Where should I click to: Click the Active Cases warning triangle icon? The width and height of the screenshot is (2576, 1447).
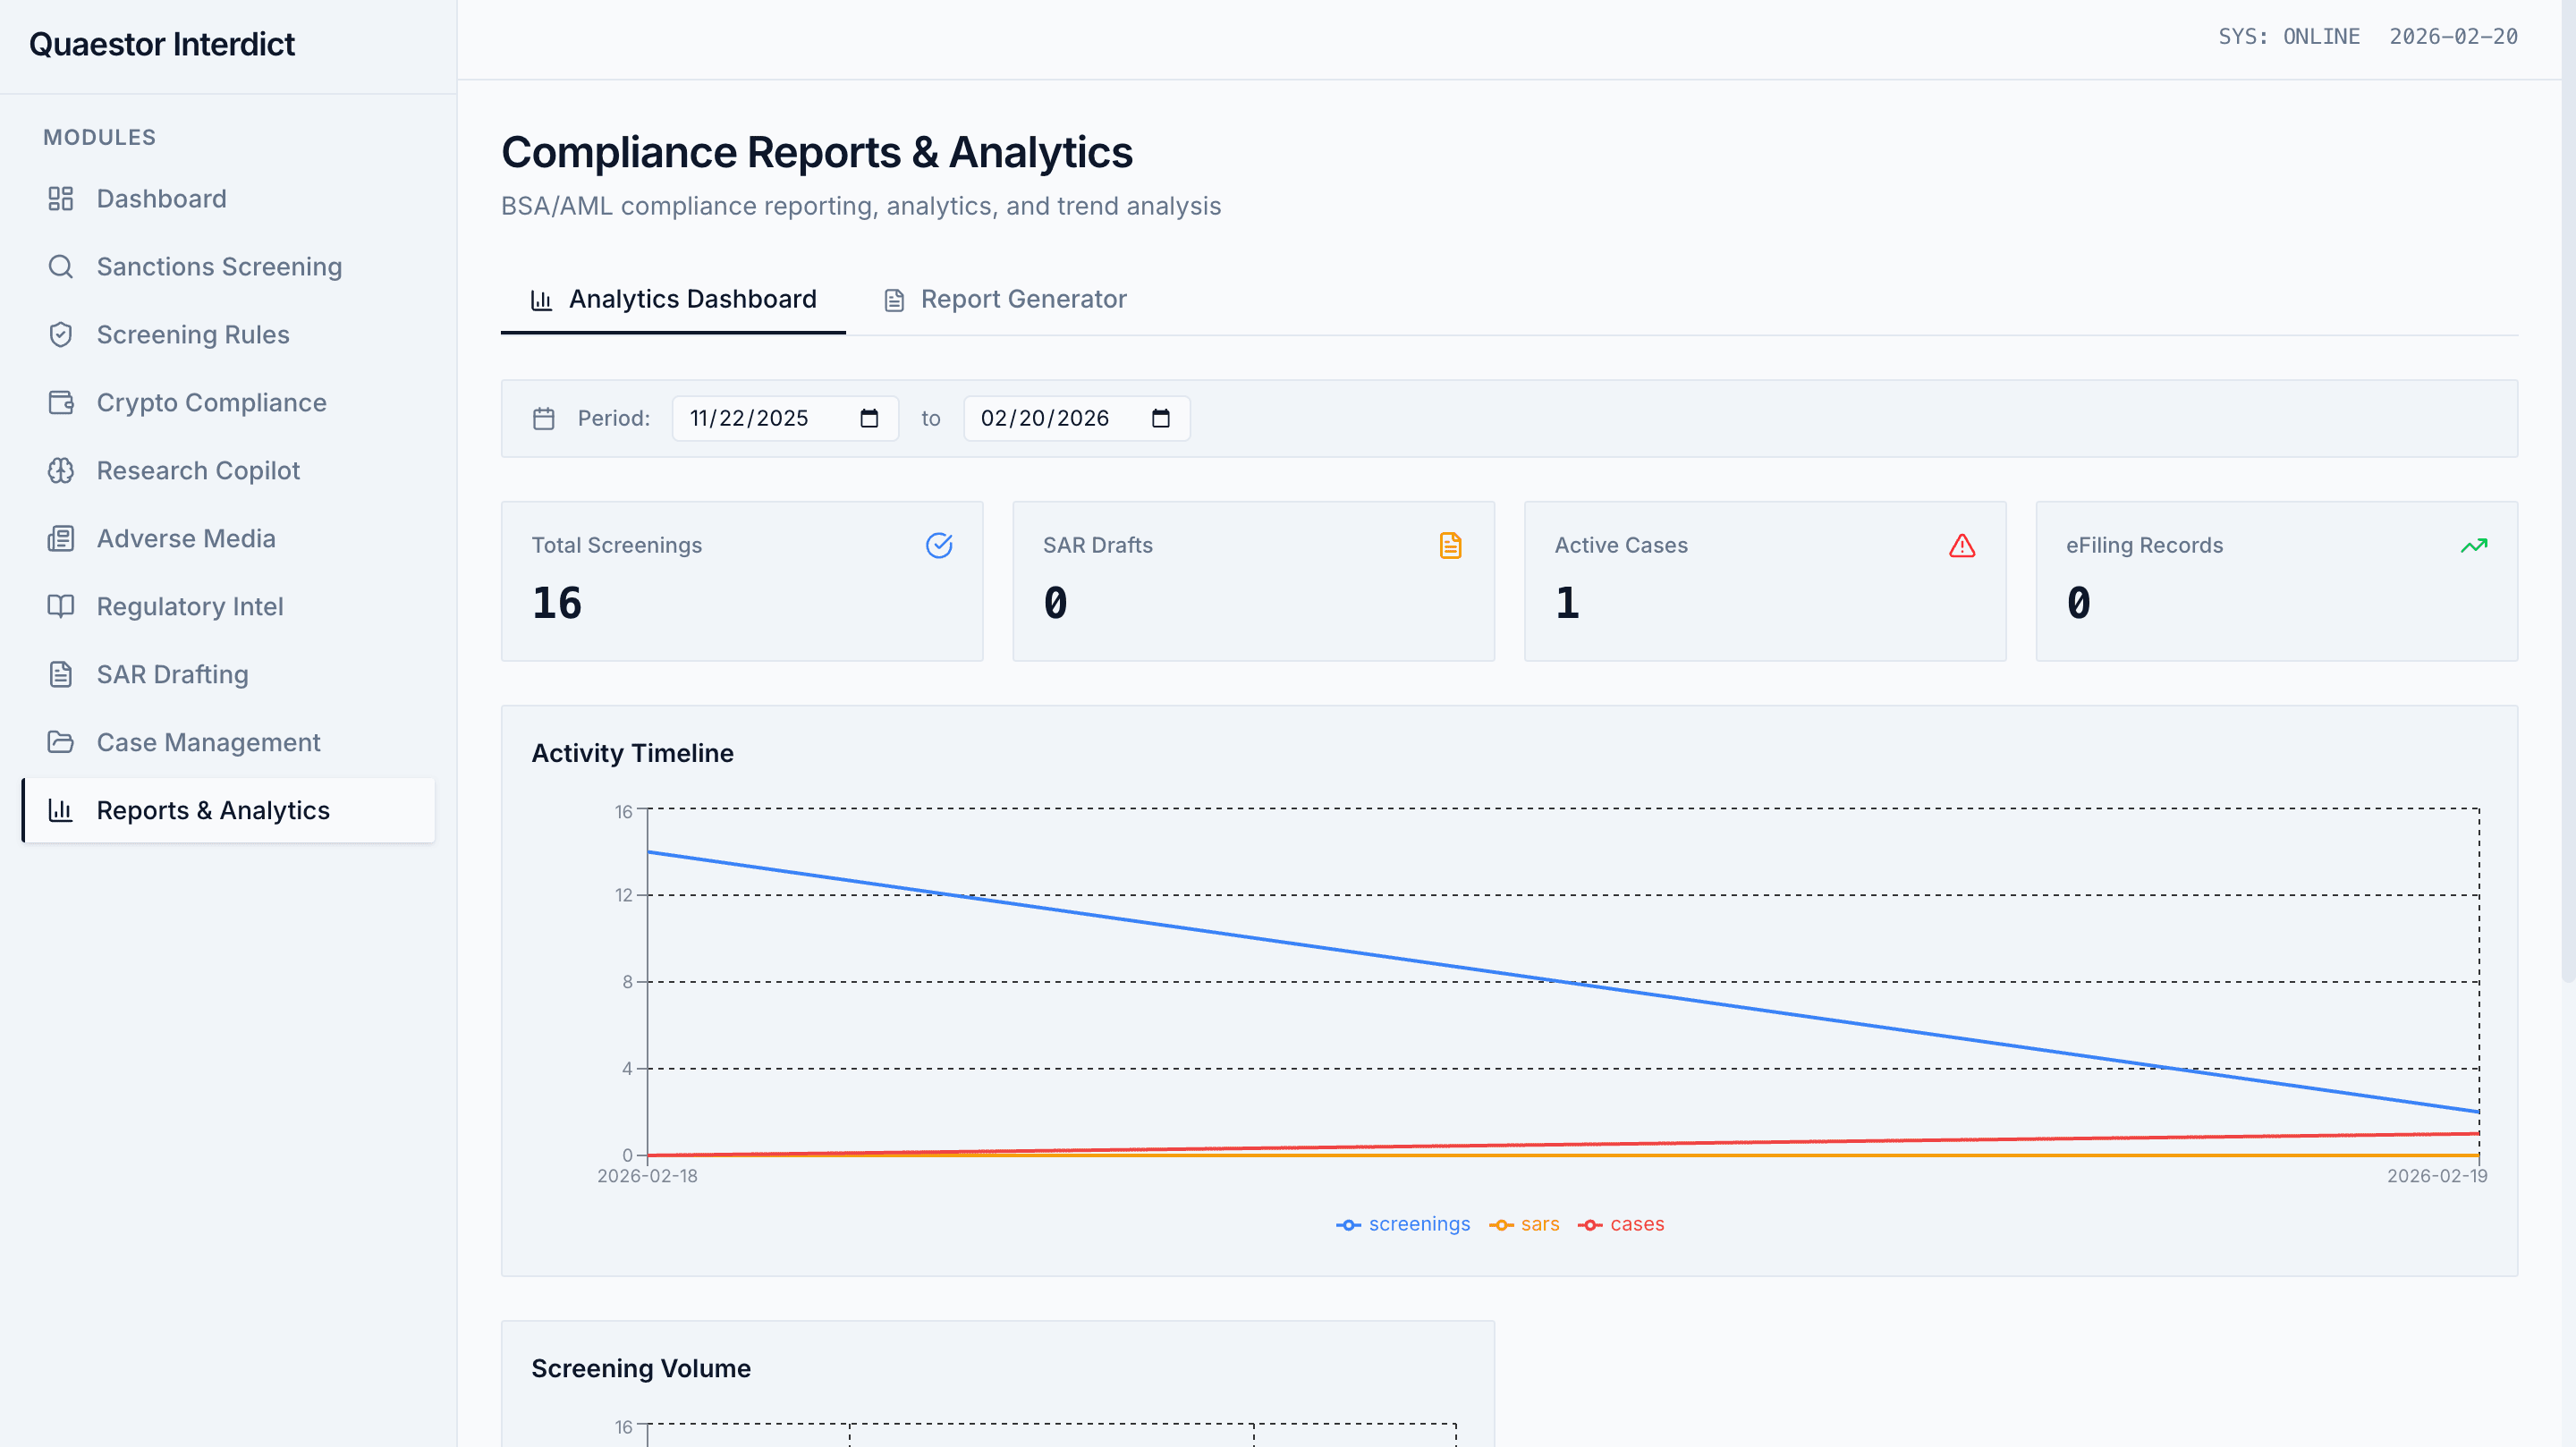pyautogui.click(x=1962, y=546)
